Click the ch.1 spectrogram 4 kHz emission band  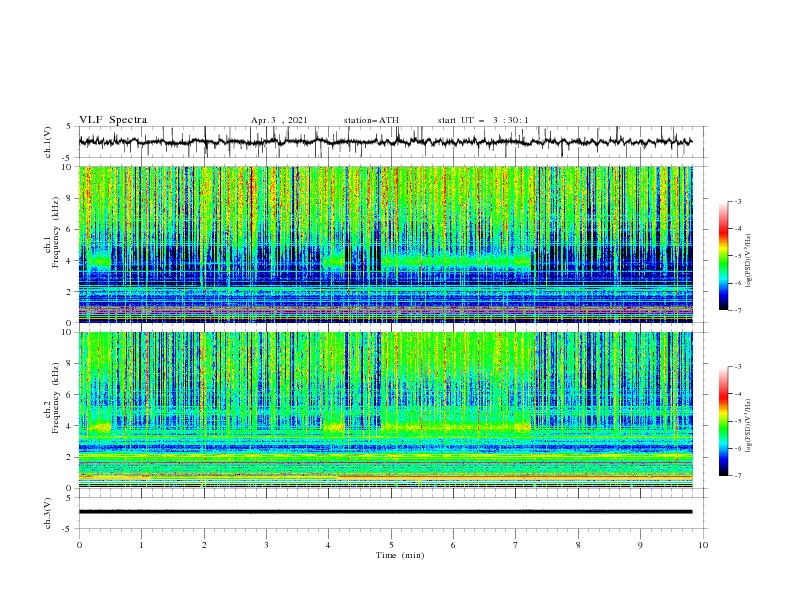tap(457, 261)
